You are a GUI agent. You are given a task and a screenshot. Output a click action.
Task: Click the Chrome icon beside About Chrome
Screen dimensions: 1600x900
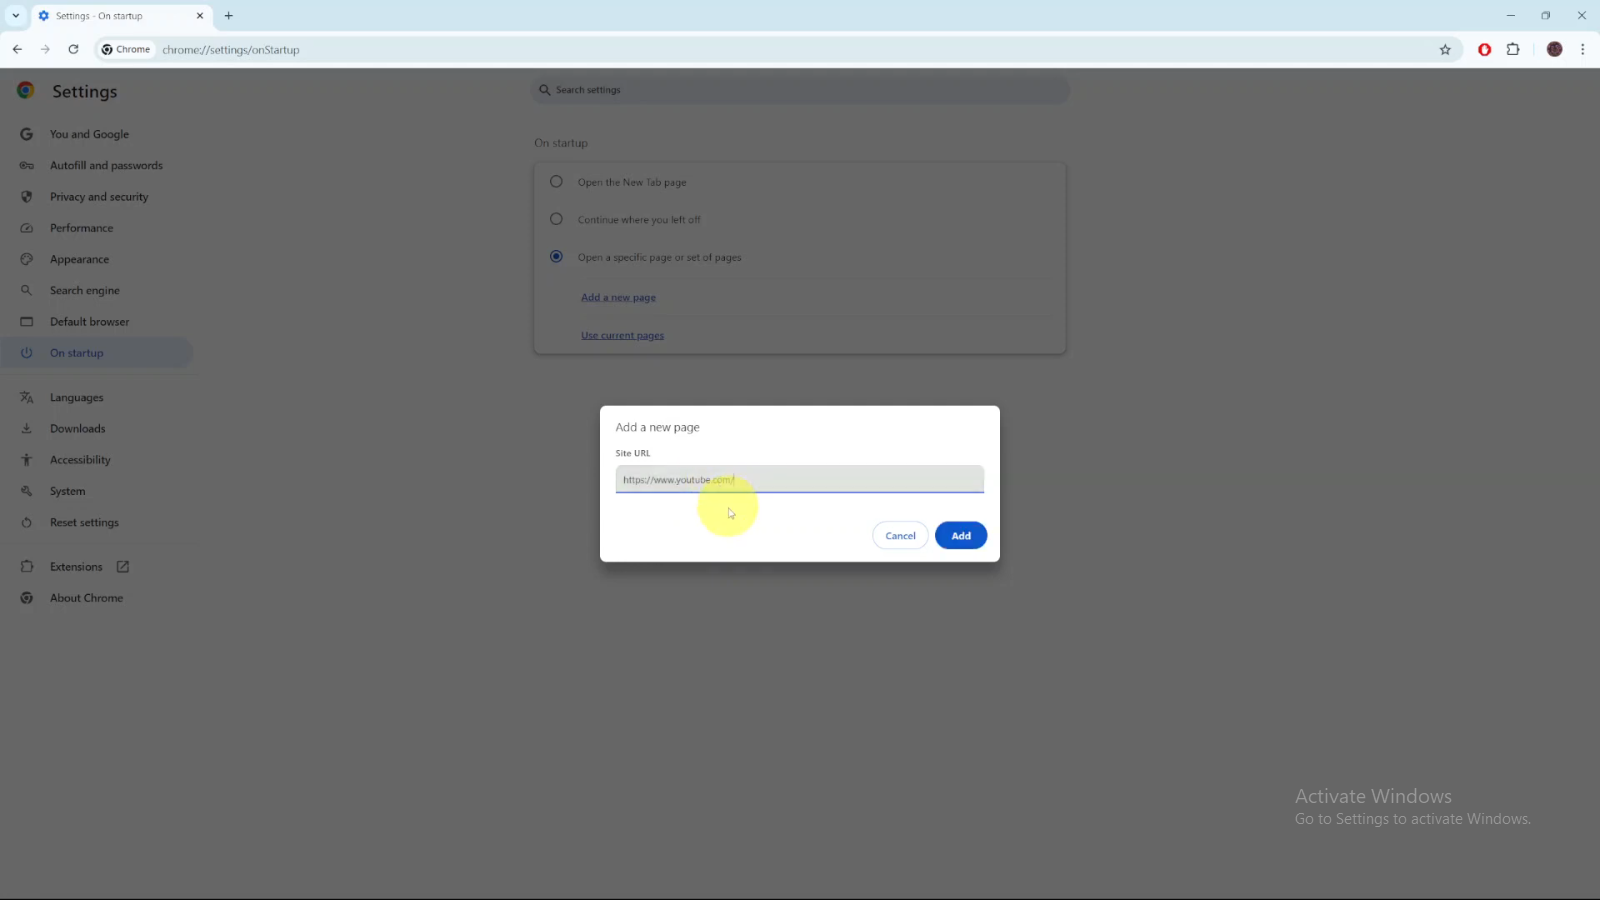tap(27, 598)
